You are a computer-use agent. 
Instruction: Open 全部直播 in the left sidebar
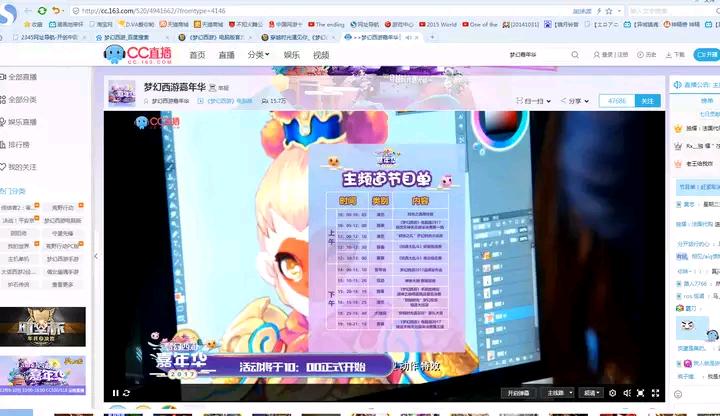pos(22,76)
